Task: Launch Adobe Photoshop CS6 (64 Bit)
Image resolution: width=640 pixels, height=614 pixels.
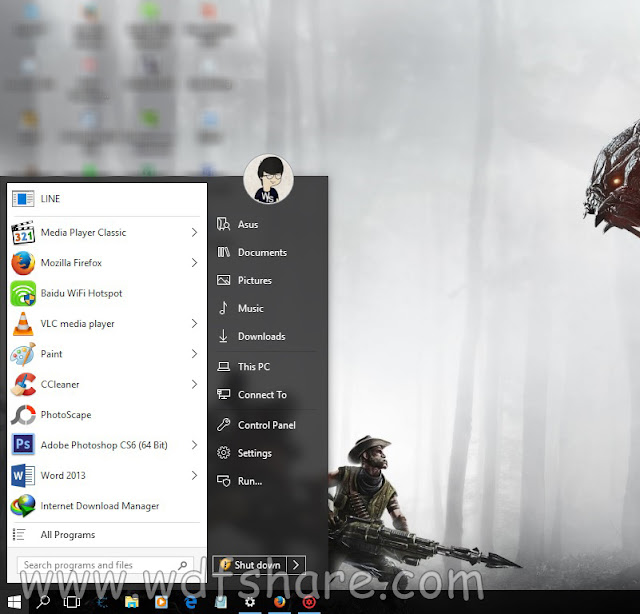Action: coord(107,445)
